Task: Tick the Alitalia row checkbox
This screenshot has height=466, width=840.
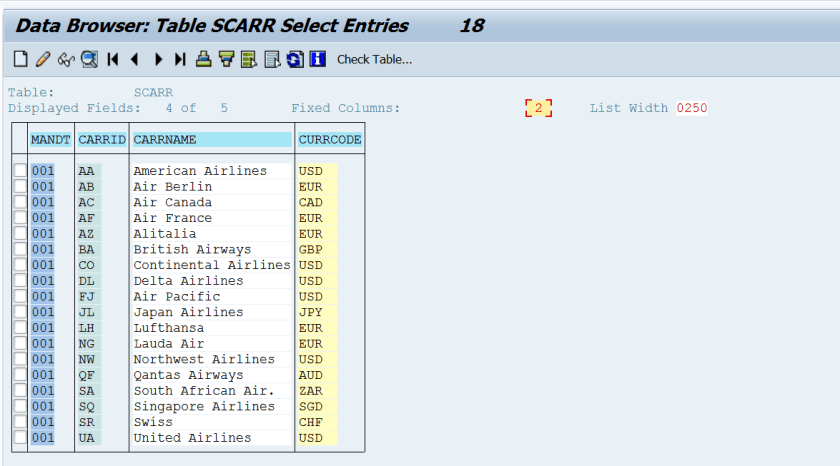Action: (x=20, y=233)
